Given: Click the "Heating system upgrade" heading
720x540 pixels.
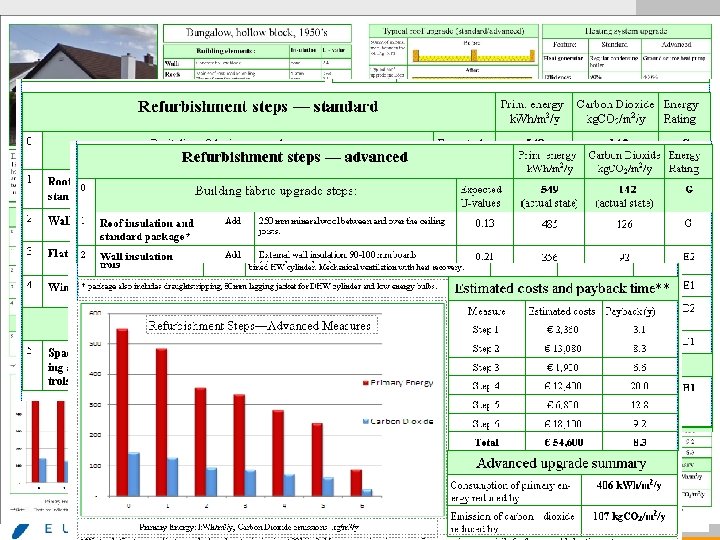Looking at the screenshot, I should click(626, 31).
